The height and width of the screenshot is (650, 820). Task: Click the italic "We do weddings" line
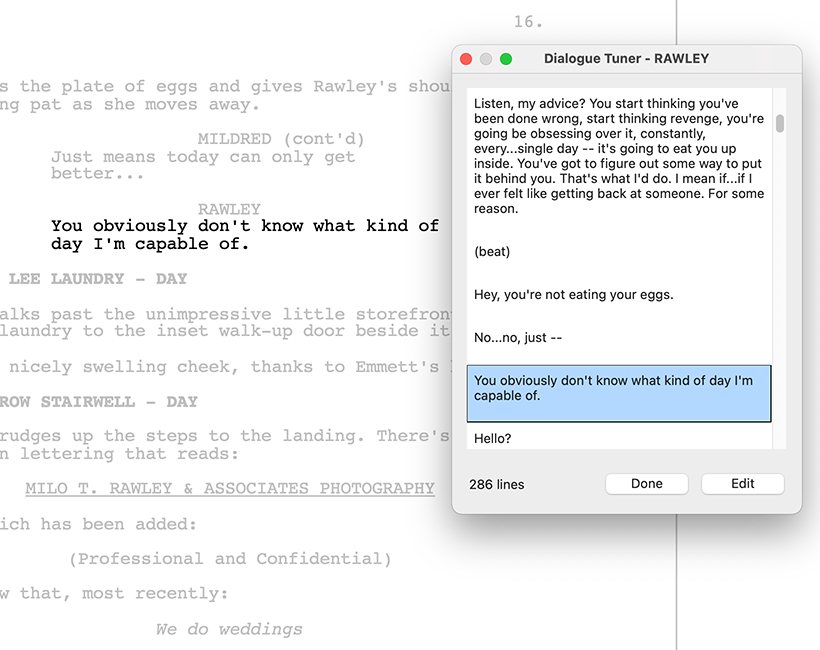pos(229,629)
